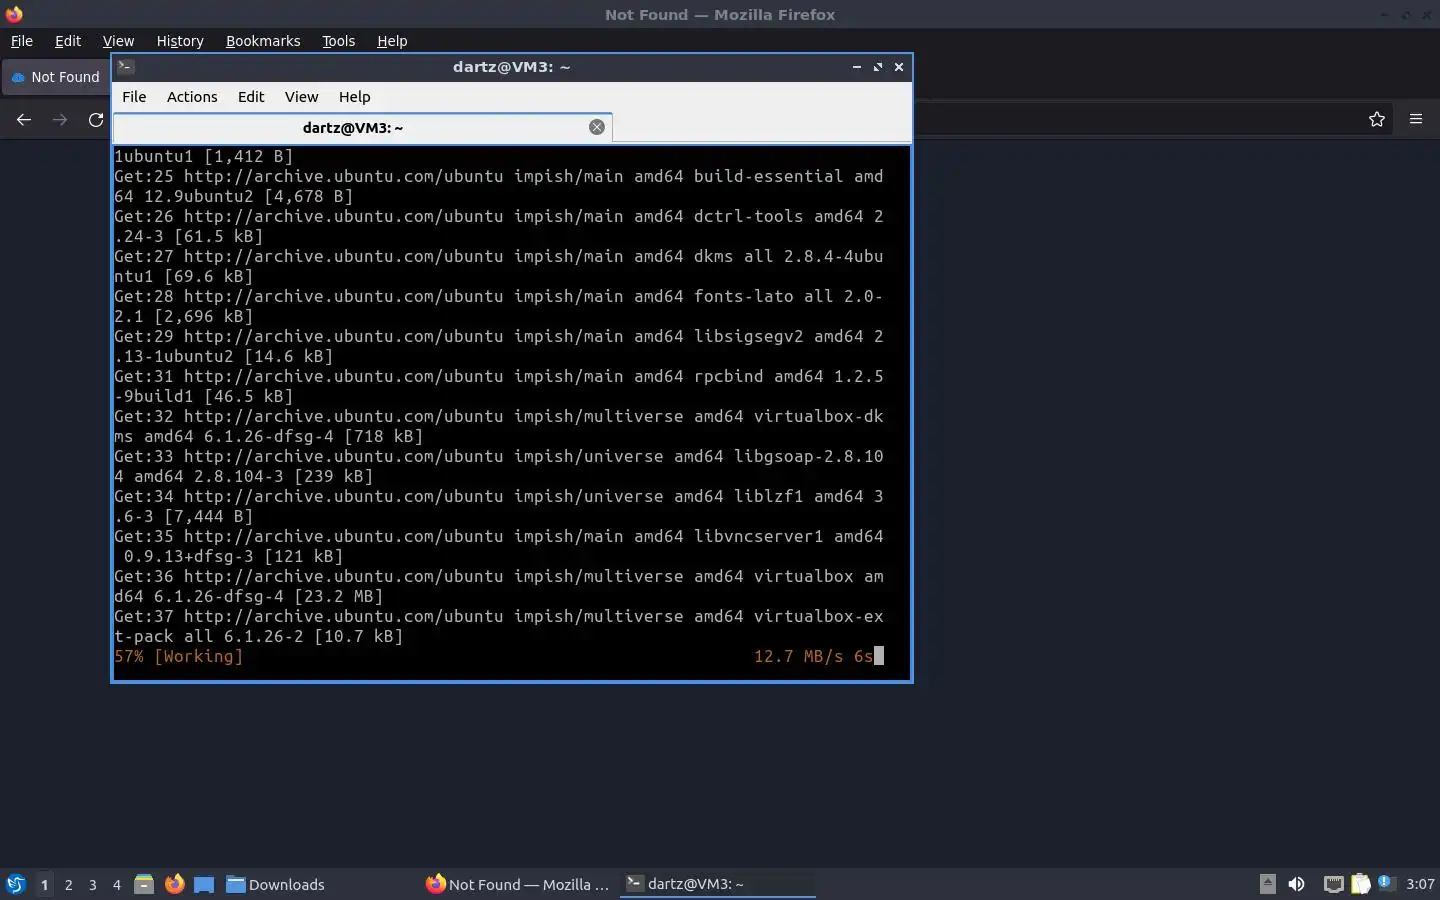Click the show desktop icon in panel
This screenshot has height=900, width=1440.
(204, 884)
